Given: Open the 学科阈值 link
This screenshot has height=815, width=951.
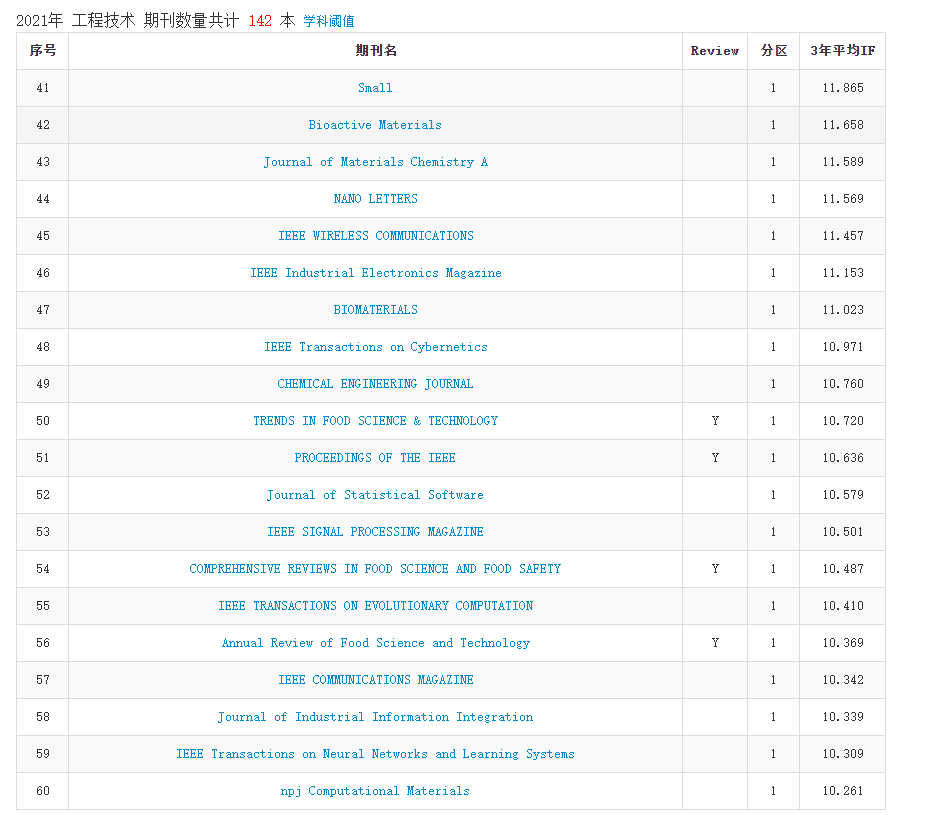Looking at the screenshot, I should pyautogui.click(x=329, y=21).
